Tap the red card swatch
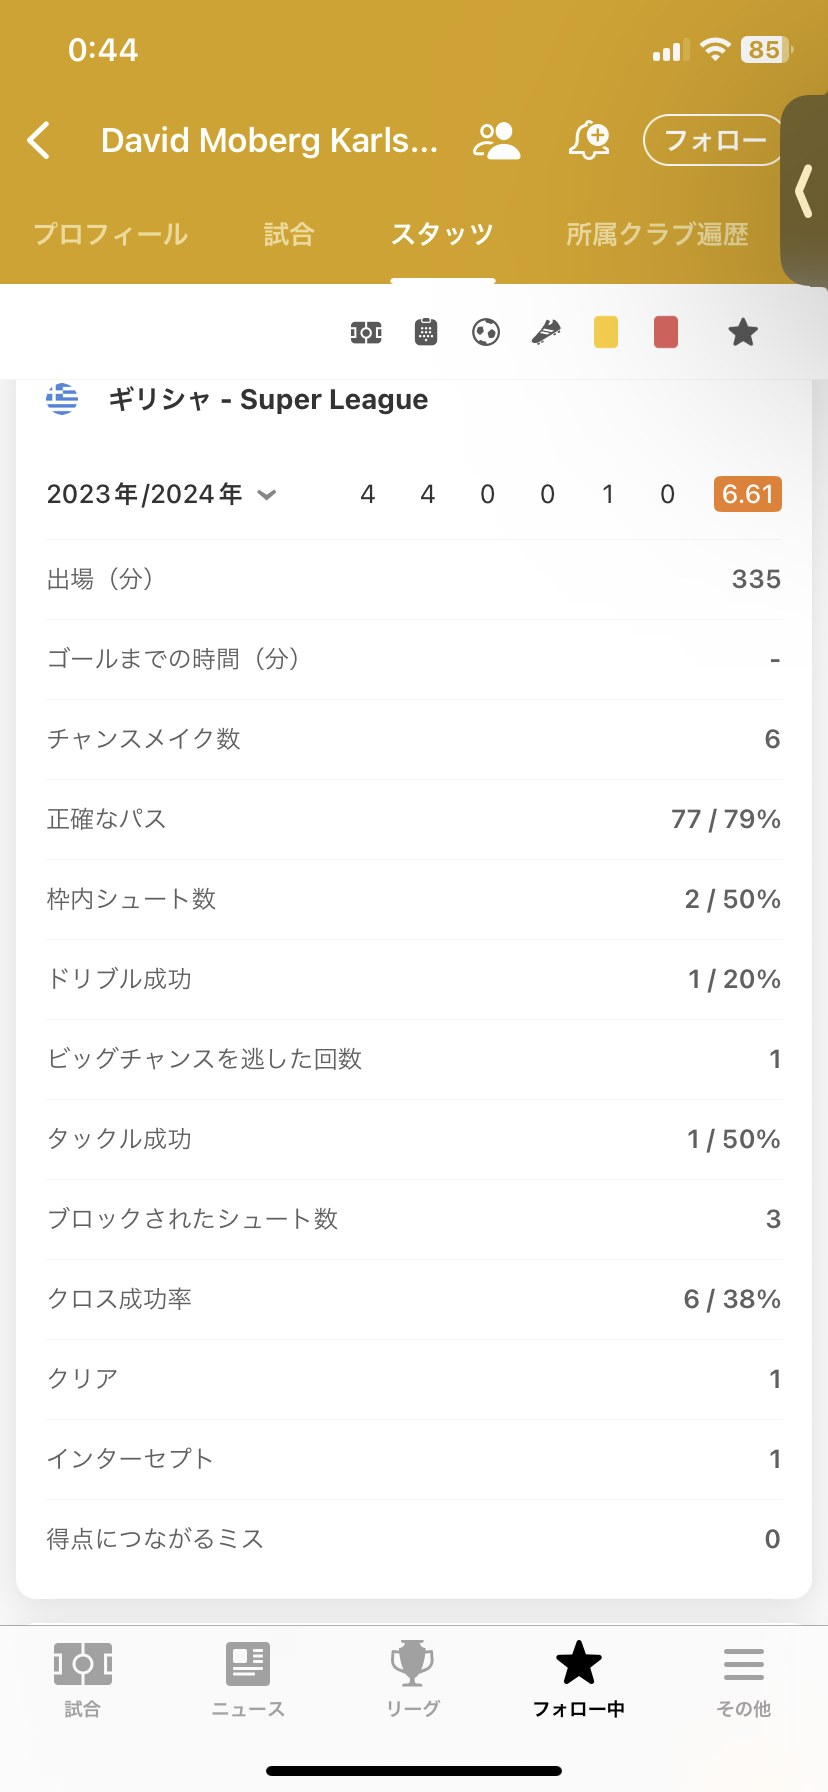 (x=666, y=332)
